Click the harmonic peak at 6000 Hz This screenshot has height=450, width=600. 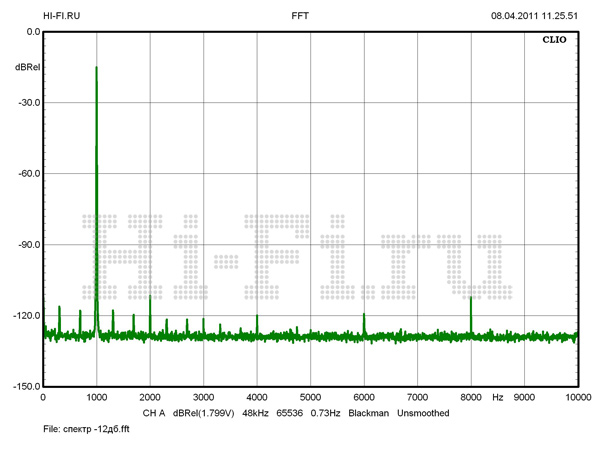[x=364, y=316]
